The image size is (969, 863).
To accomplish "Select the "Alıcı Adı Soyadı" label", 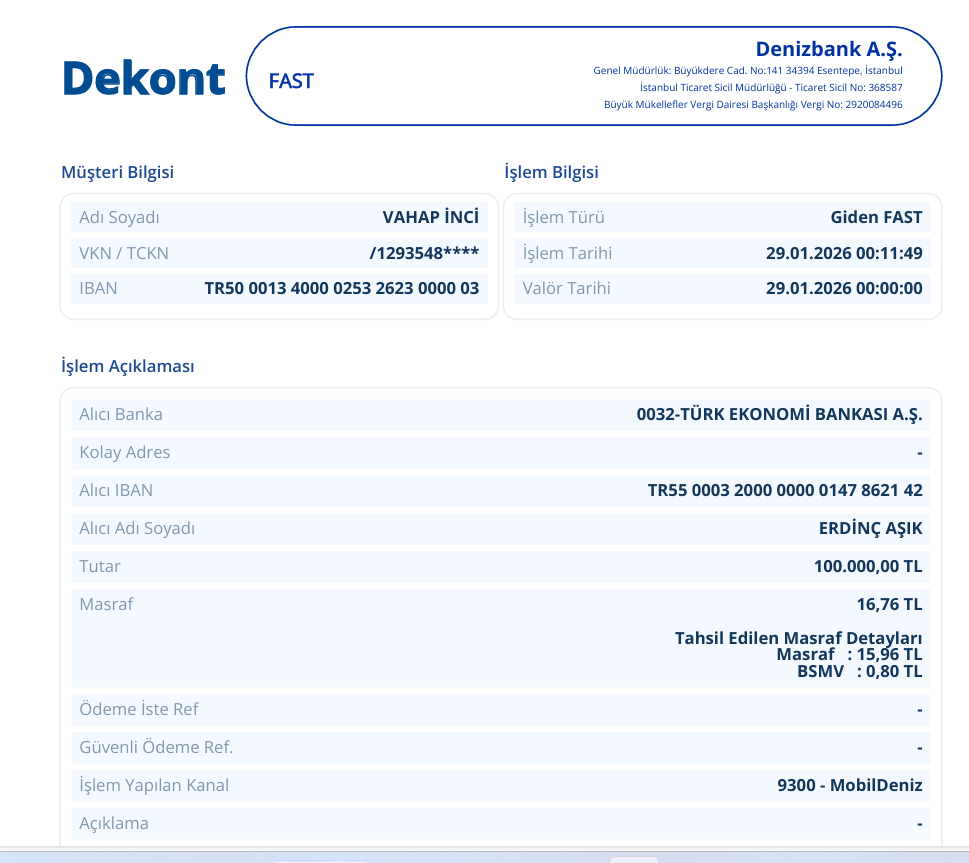I will (x=137, y=529).
